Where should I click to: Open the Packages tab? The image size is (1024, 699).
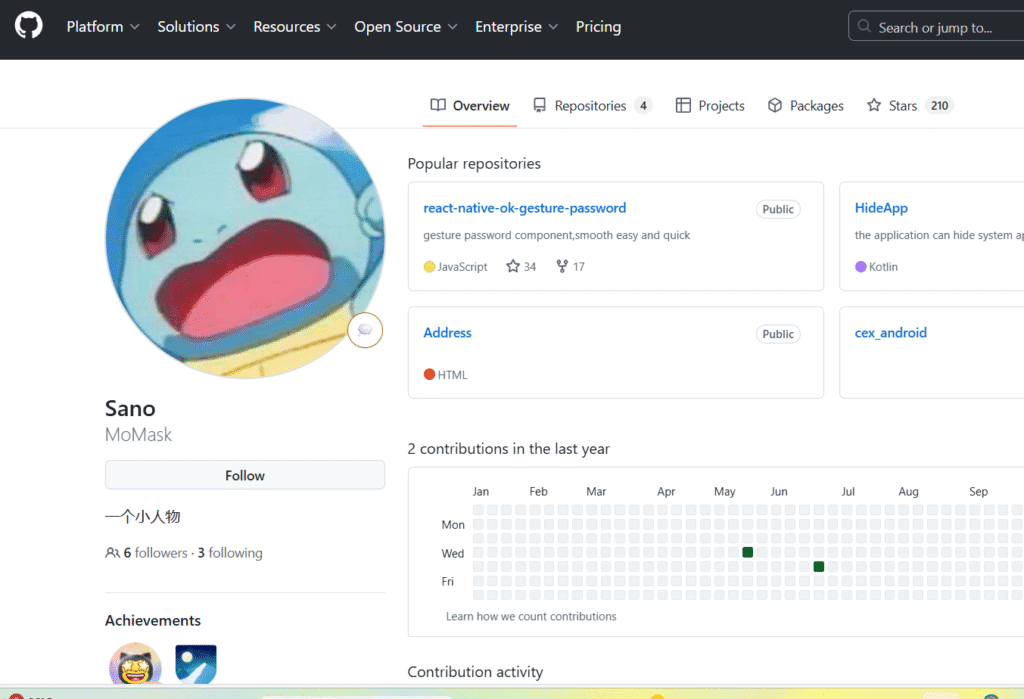[x=806, y=106]
